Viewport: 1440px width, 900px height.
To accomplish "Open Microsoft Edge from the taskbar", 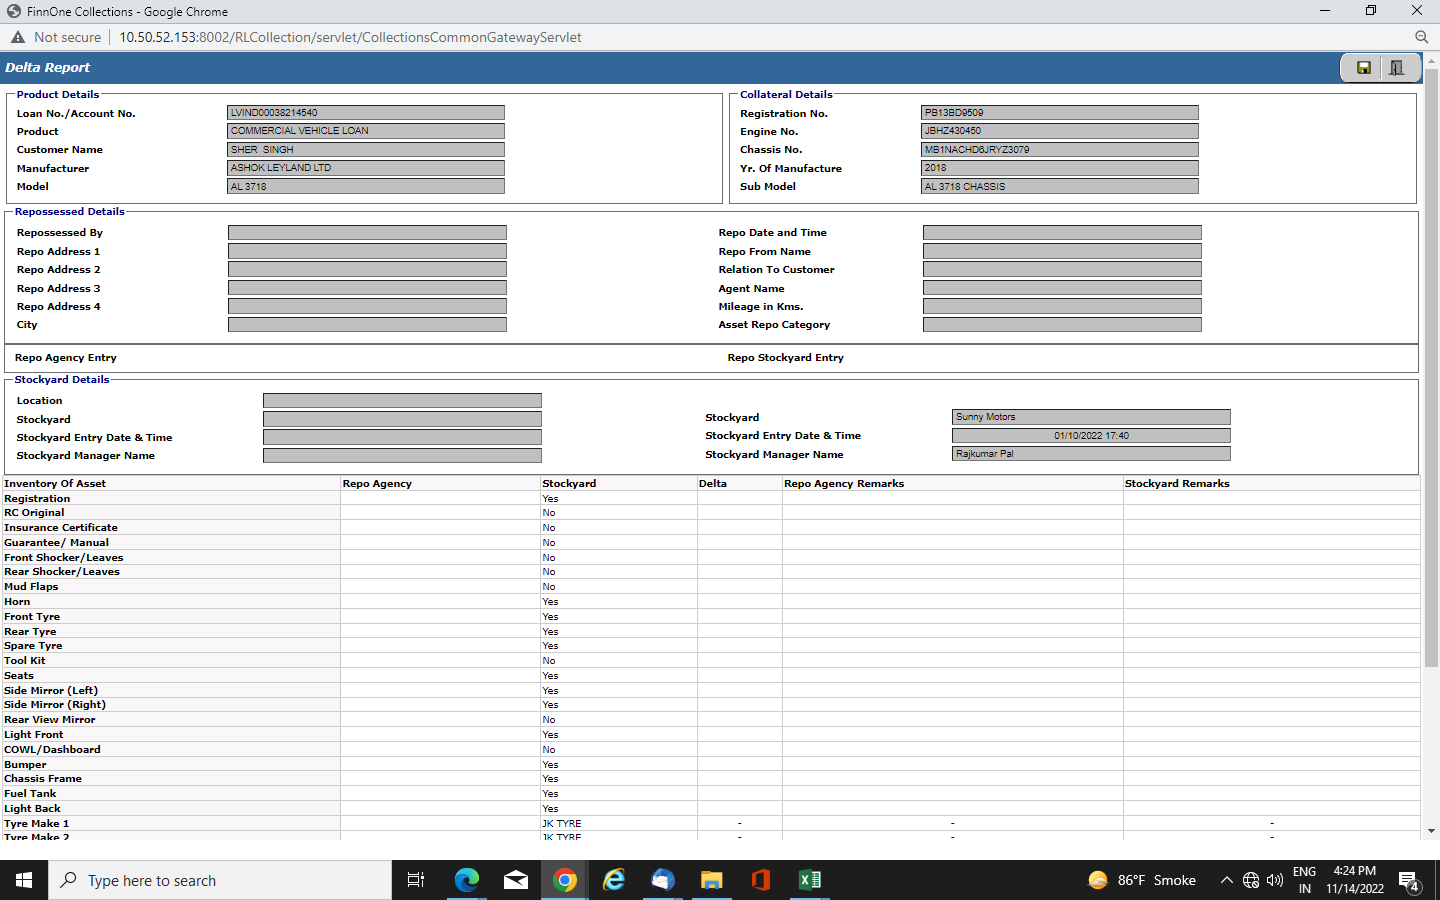I will click(467, 880).
